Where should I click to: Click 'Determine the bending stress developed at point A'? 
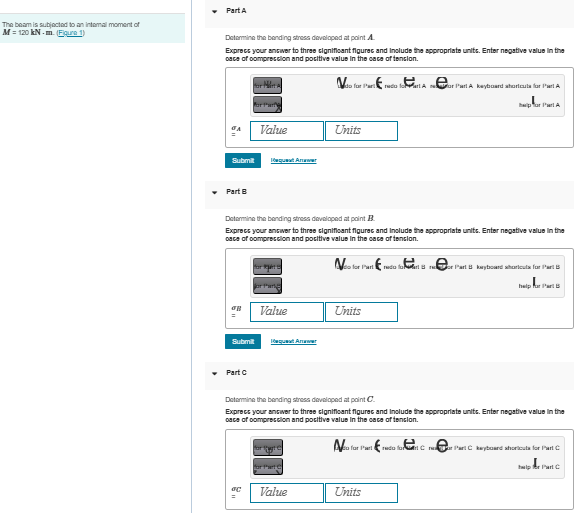click(x=300, y=38)
